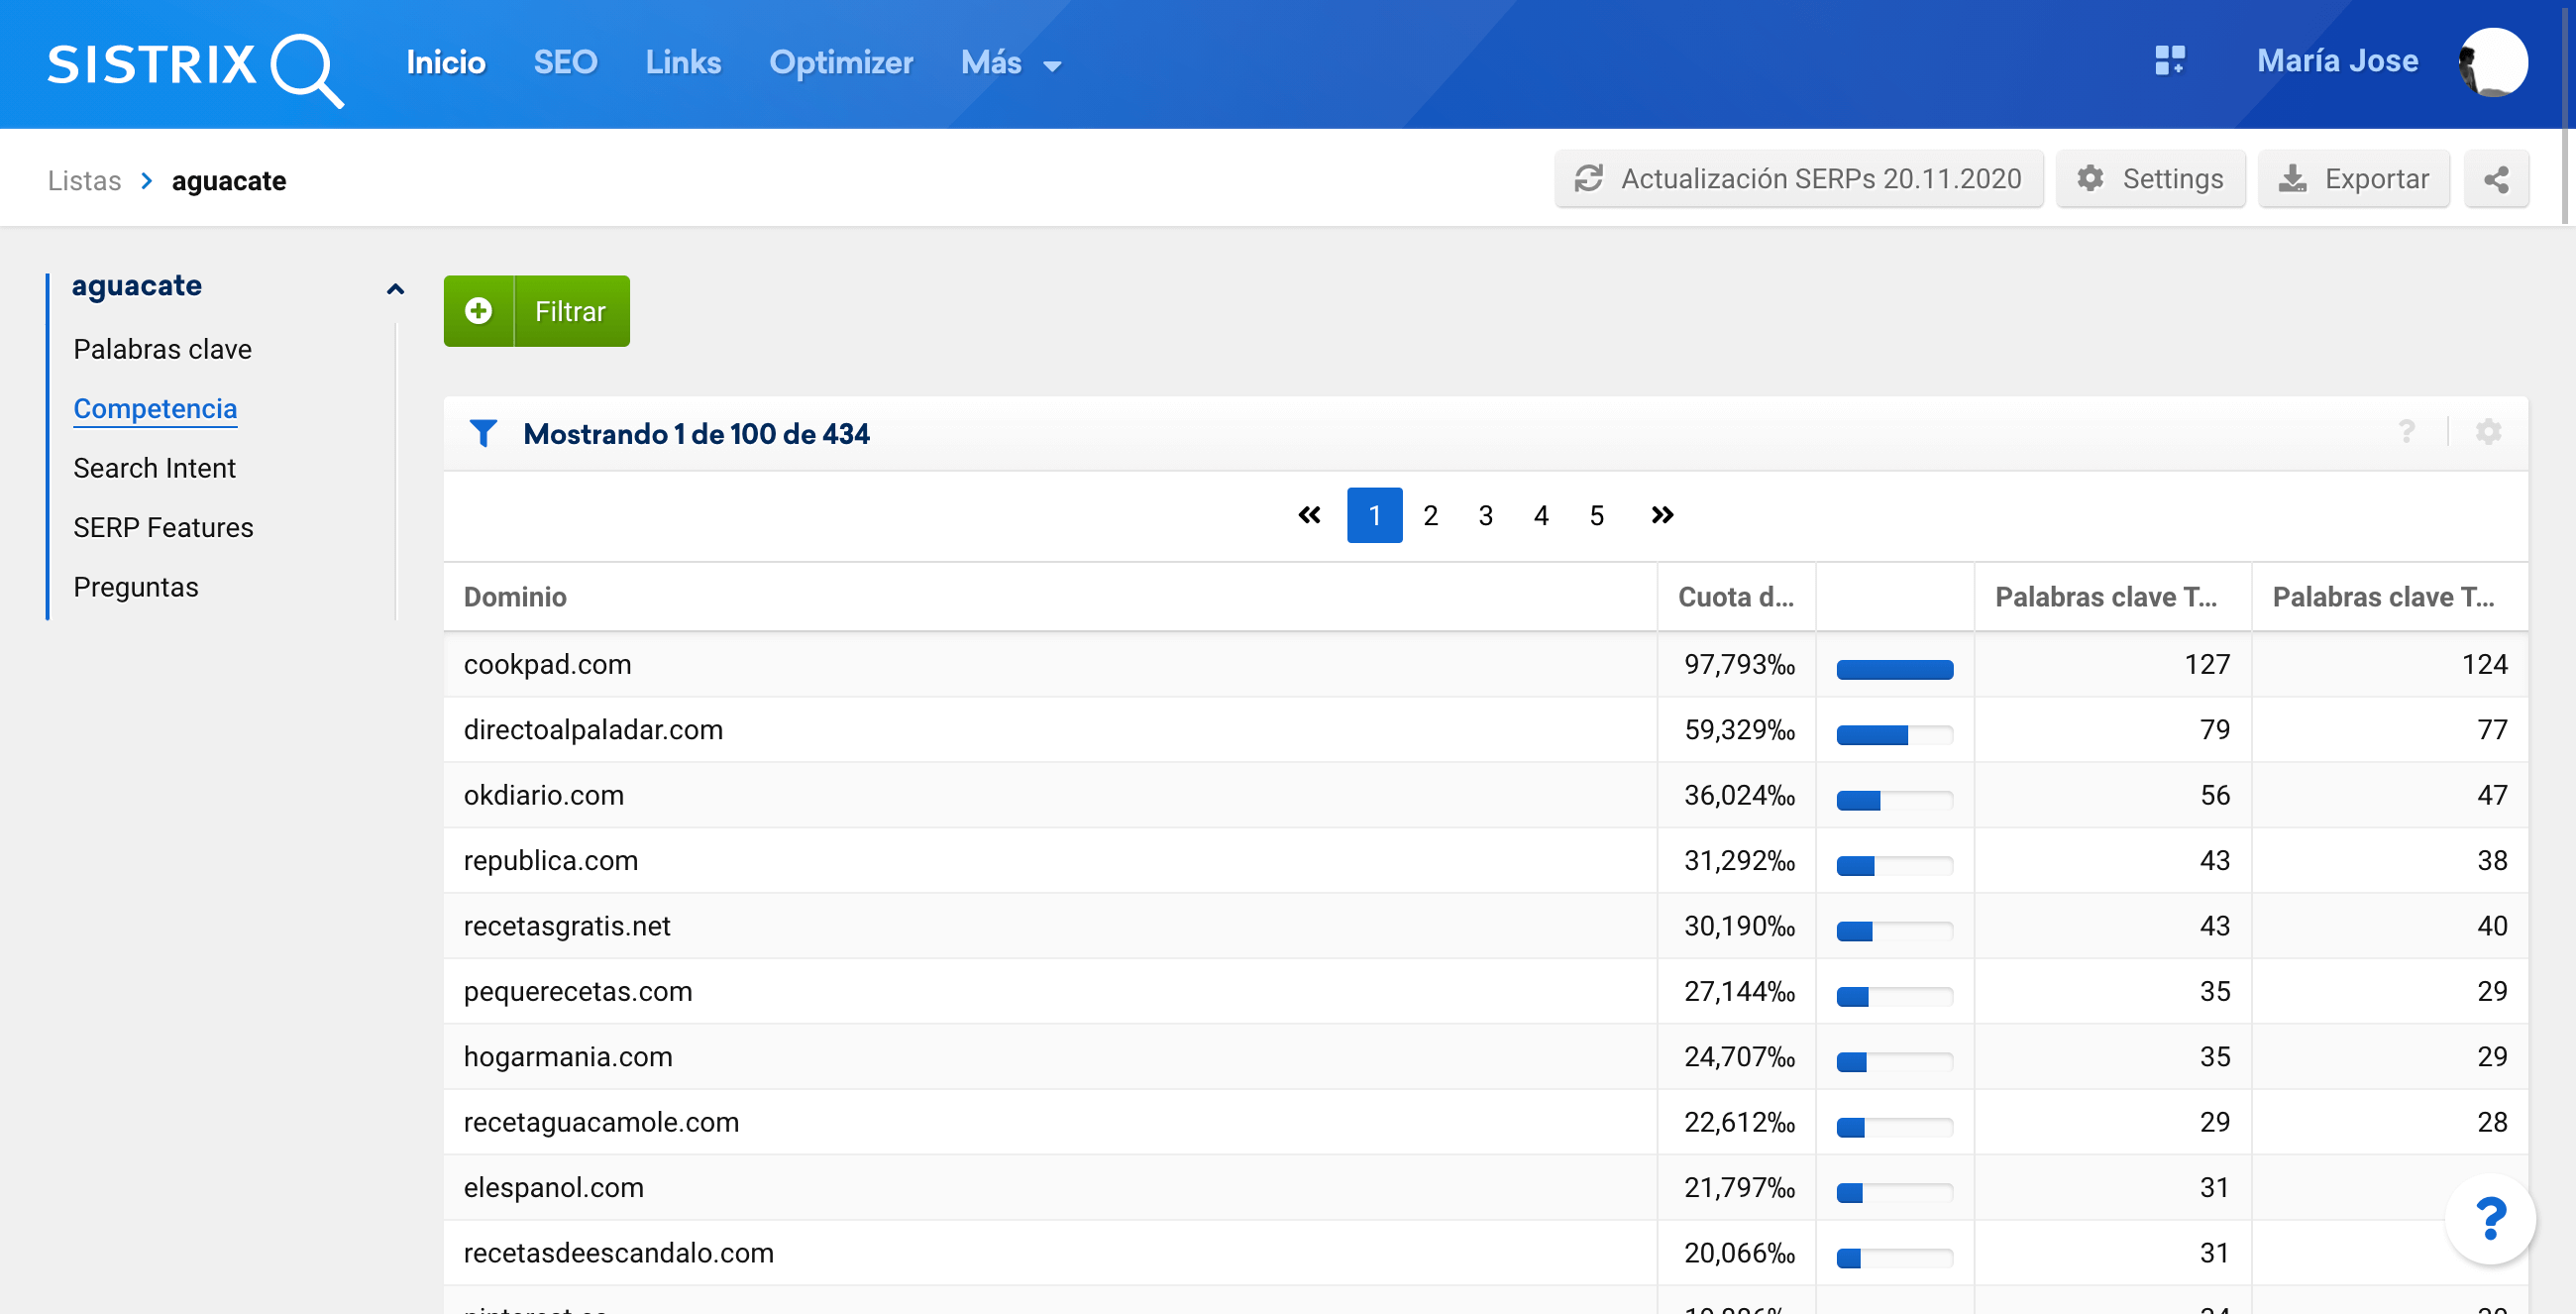
Task: Open the Optimizer menu item
Action: [x=840, y=63]
